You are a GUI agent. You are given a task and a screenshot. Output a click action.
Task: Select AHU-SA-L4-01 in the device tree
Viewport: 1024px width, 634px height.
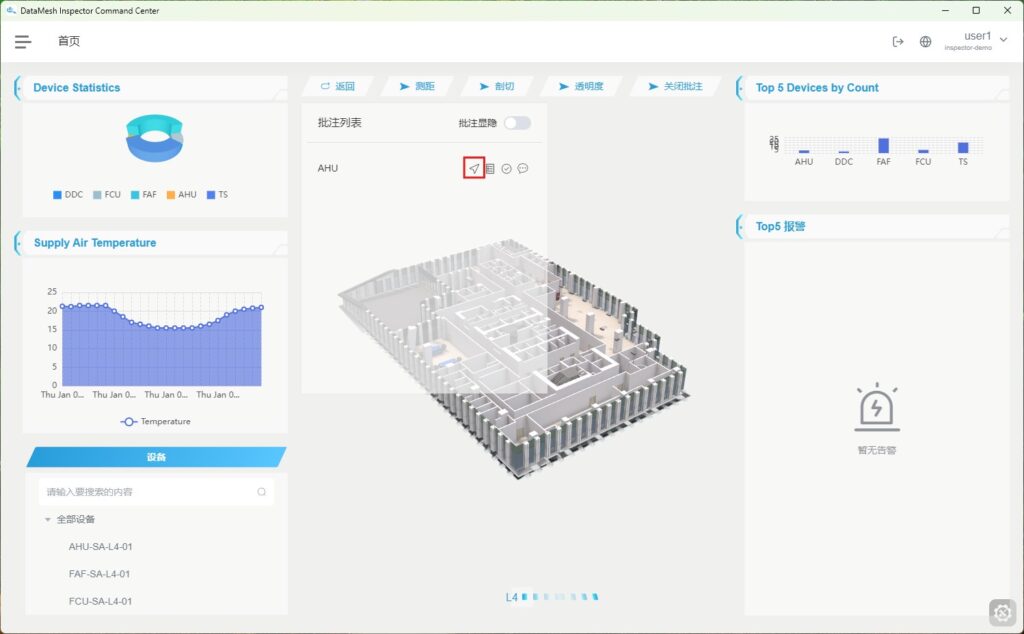(100, 547)
